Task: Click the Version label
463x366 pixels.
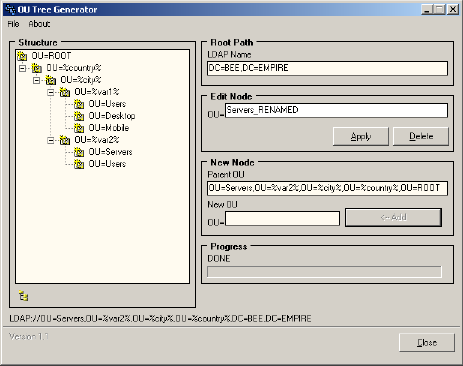Action: pyautogui.click(x=29, y=337)
